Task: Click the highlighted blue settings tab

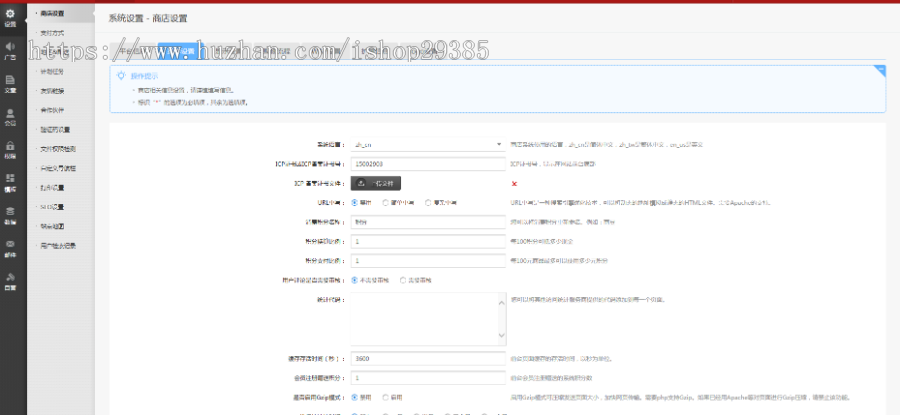Action: (x=181, y=51)
